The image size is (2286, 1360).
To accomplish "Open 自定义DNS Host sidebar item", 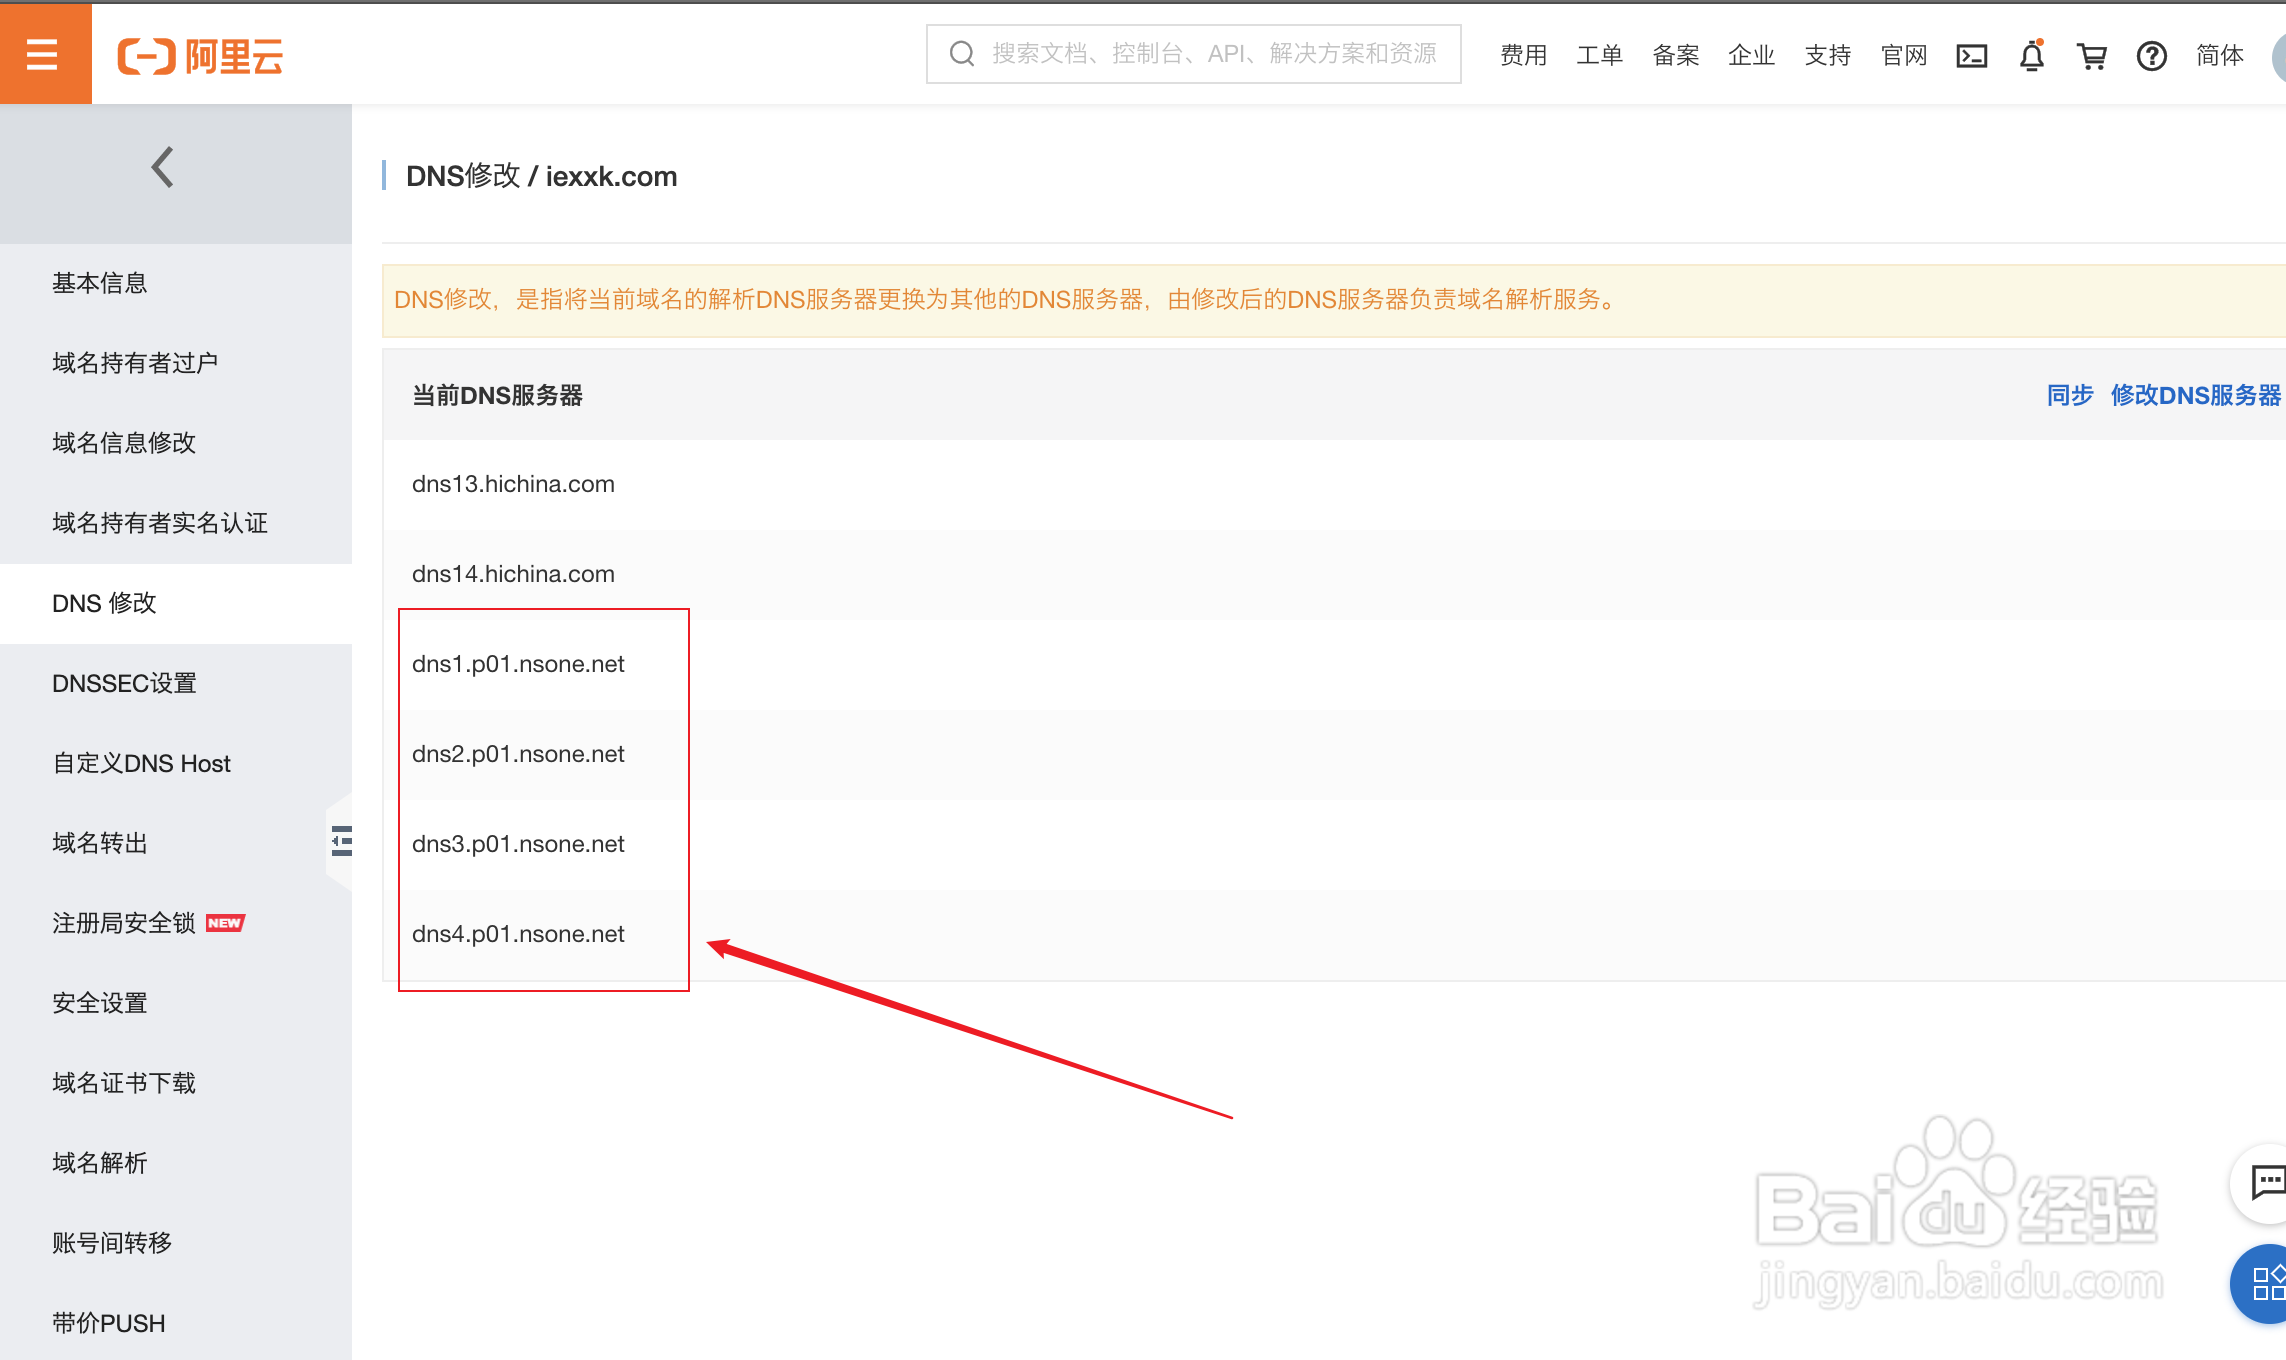I will (141, 763).
